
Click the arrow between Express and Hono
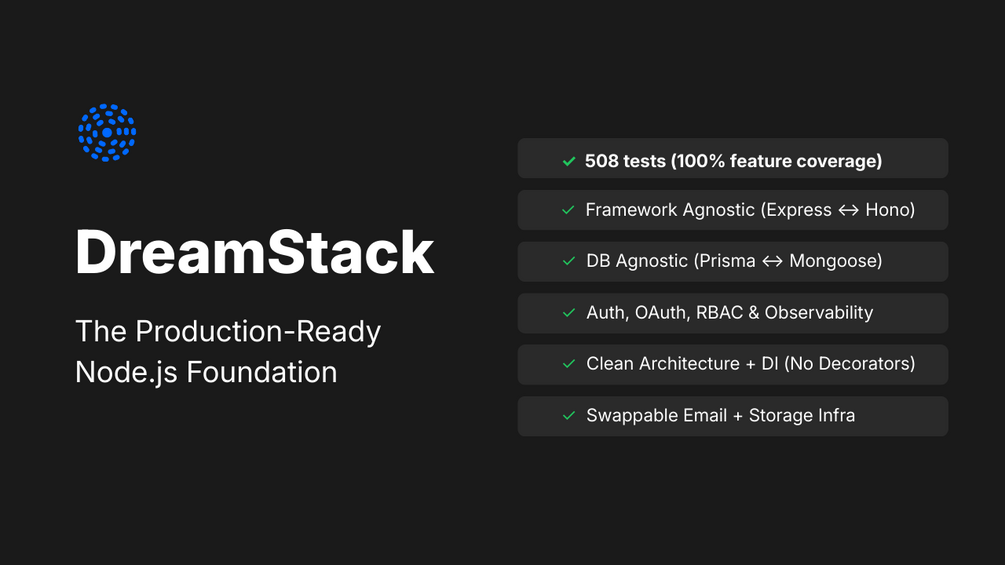tap(848, 210)
